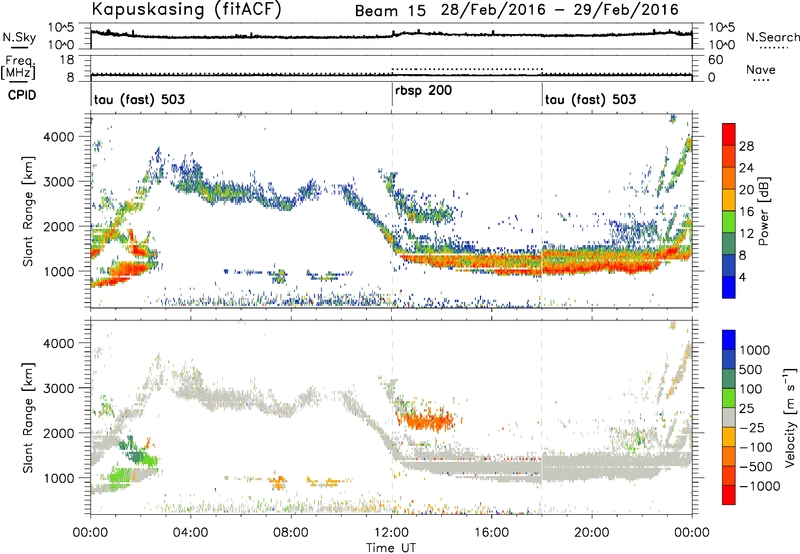Click Slant Range [km] label of velocity panel
Image resolution: width=800 pixels, height=554 pixels.
pos(29,417)
